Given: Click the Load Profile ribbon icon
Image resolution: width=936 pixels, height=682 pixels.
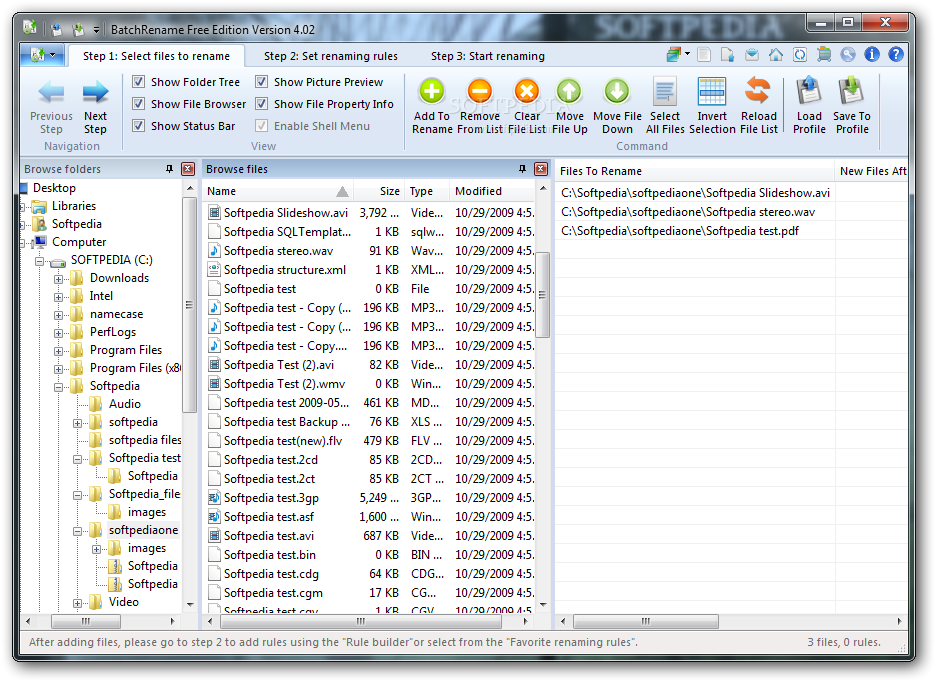Looking at the screenshot, I should [x=809, y=91].
